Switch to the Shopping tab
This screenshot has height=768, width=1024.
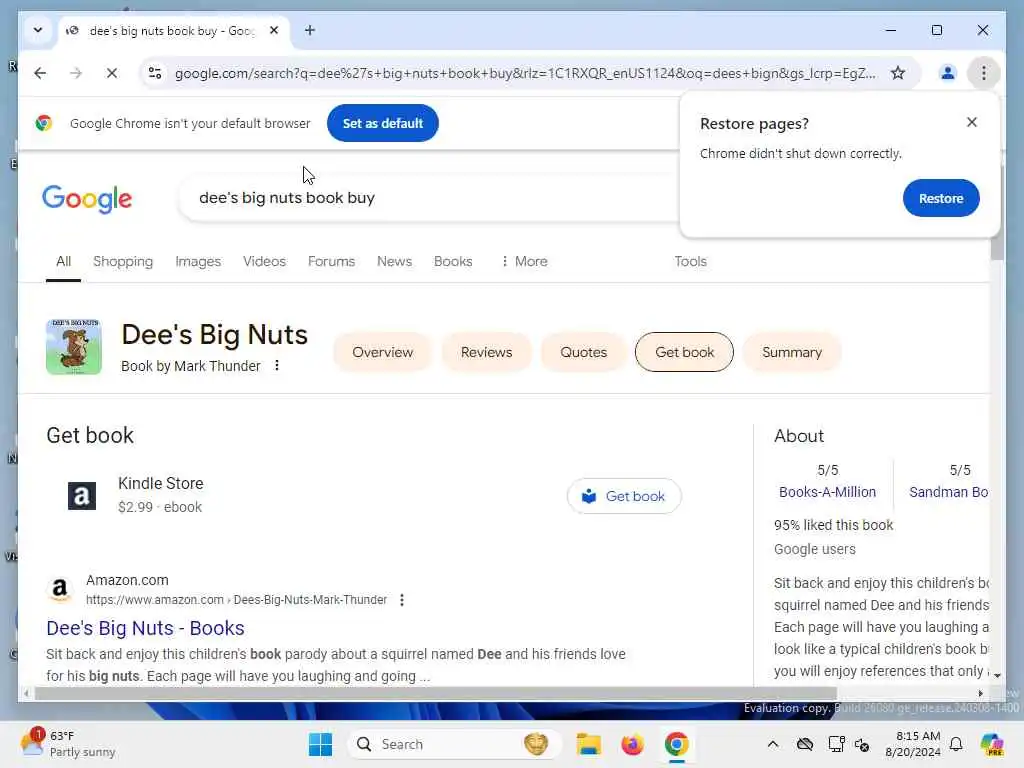pyautogui.click(x=123, y=261)
